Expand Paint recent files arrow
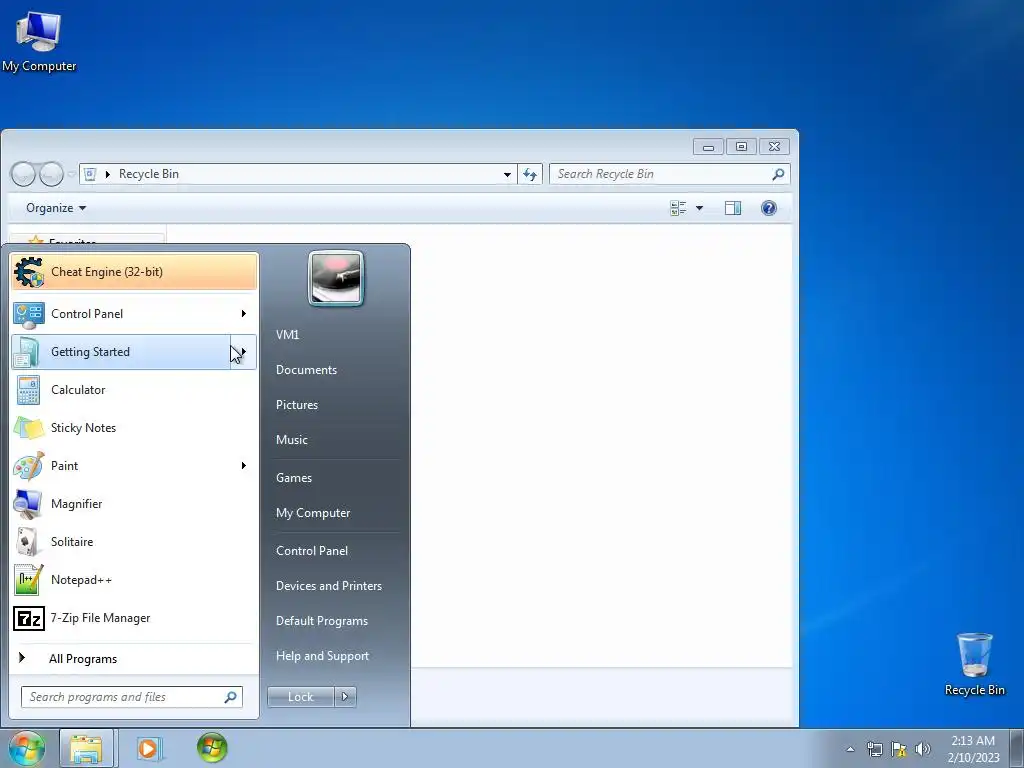 (x=244, y=466)
